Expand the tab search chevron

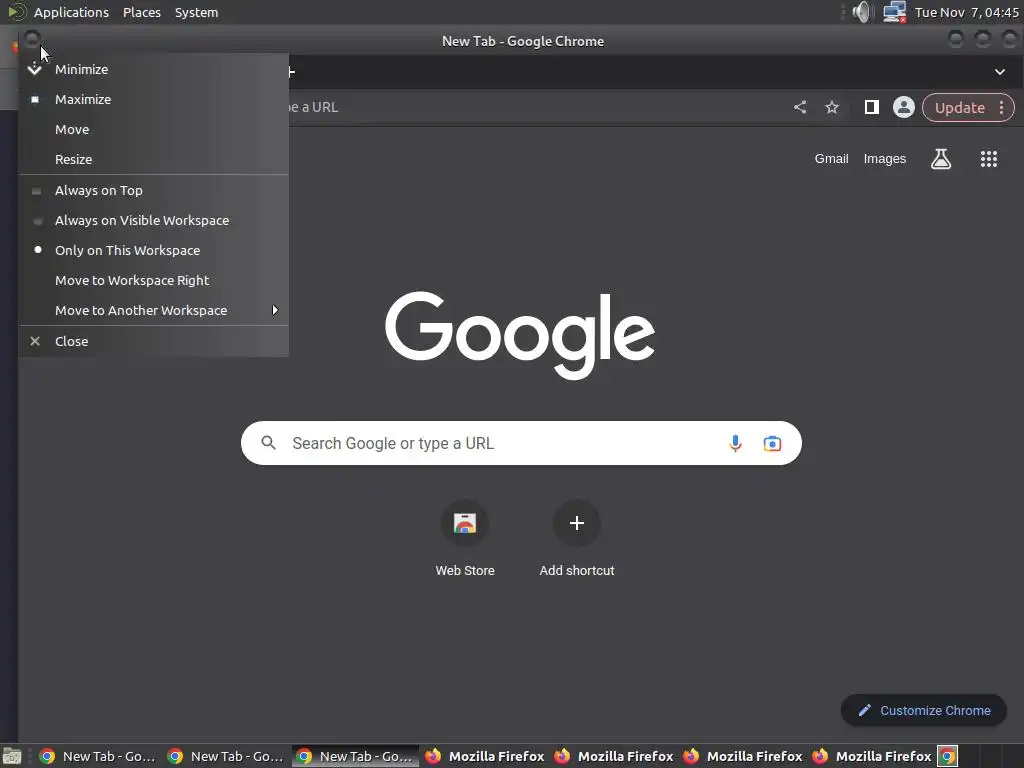pos(1000,72)
